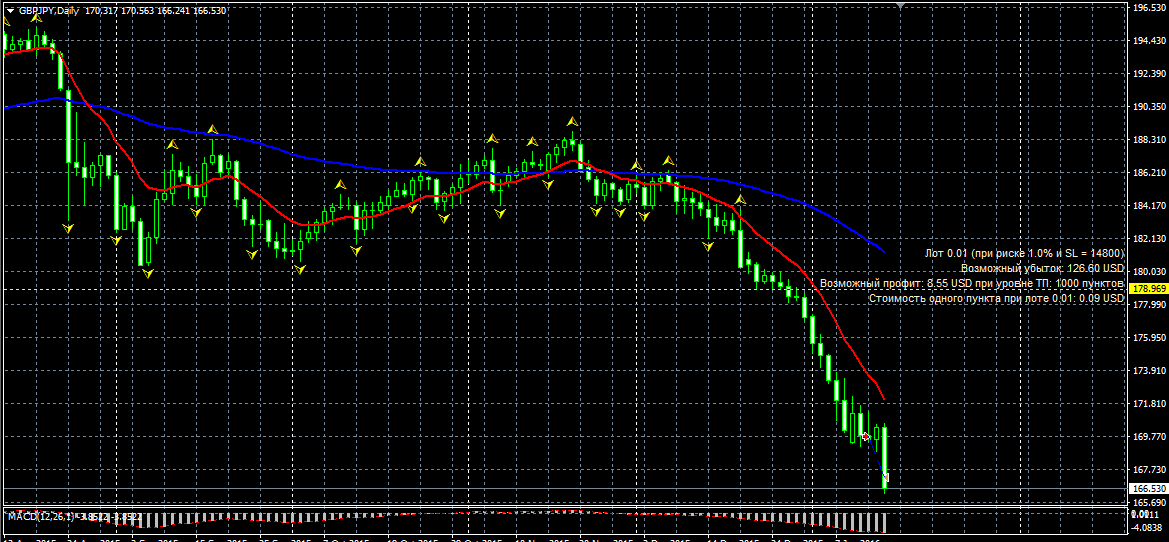Click the 171.810 price scale value

(x=1149, y=403)
